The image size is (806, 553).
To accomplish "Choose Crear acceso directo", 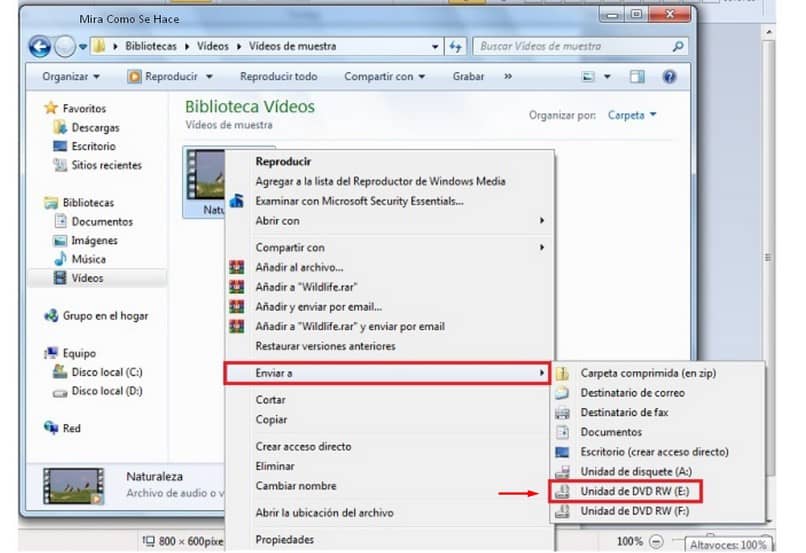I will (x=390, y=447).
